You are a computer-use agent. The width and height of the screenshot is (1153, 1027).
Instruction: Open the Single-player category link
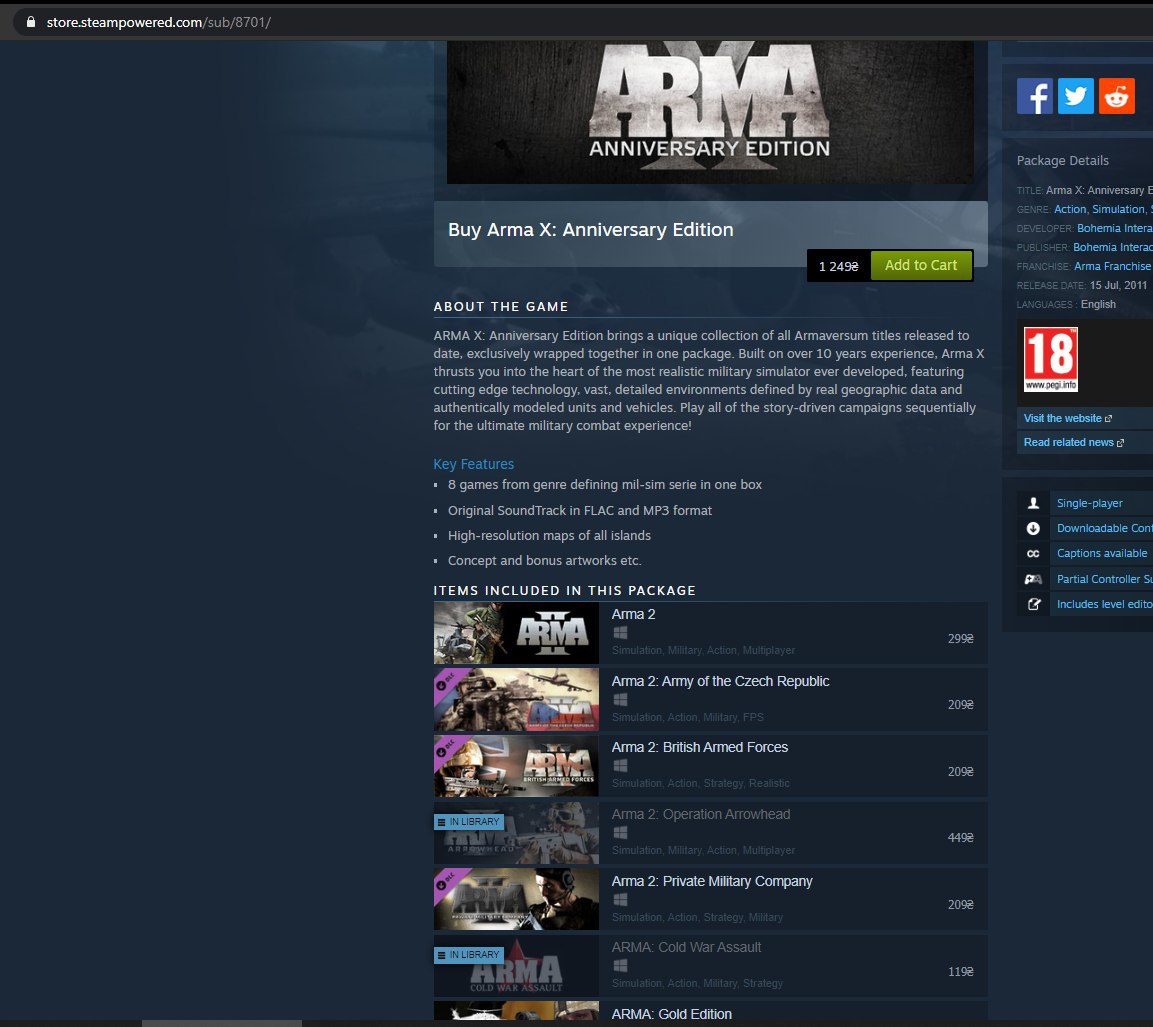[x=1089, y=504]
